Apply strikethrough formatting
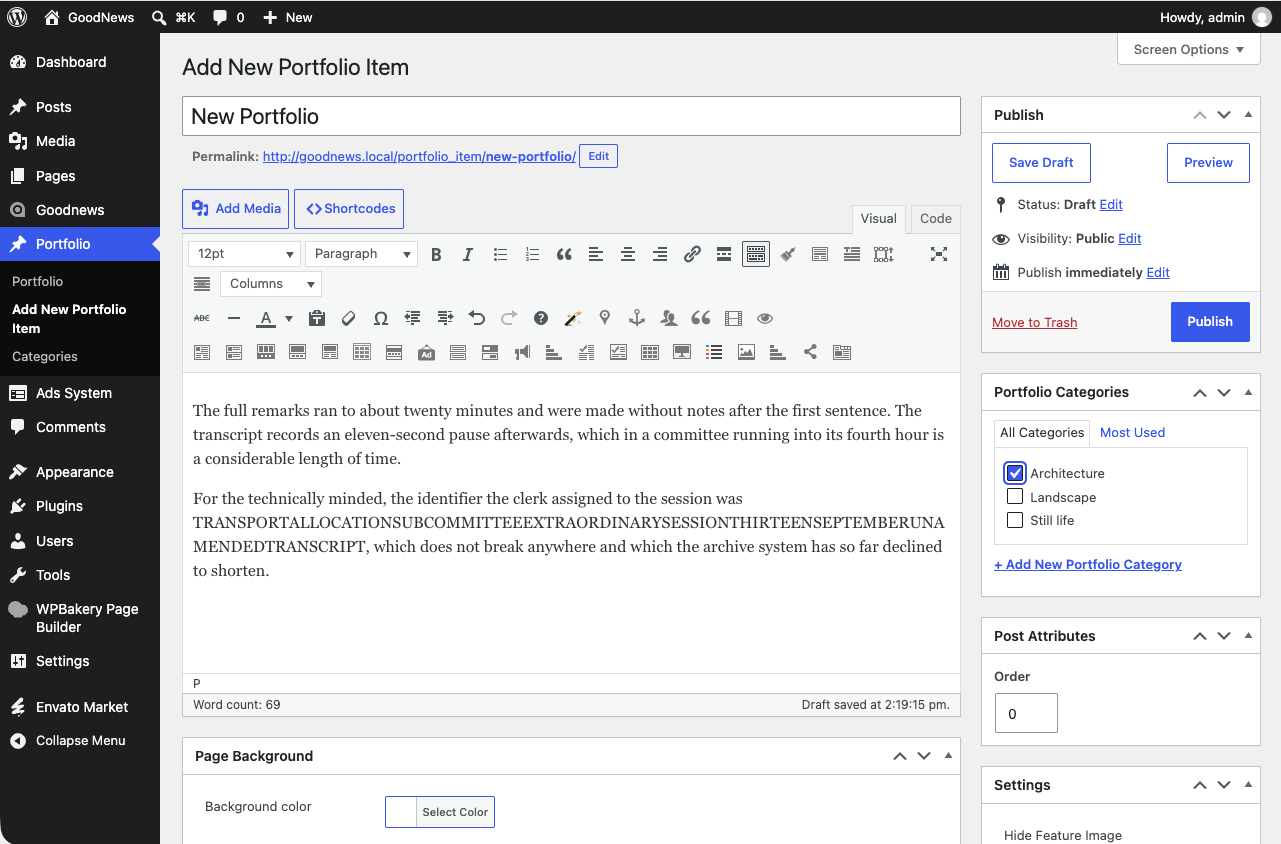The width and height of the screenshot is (1281, 844). point(202,318)
